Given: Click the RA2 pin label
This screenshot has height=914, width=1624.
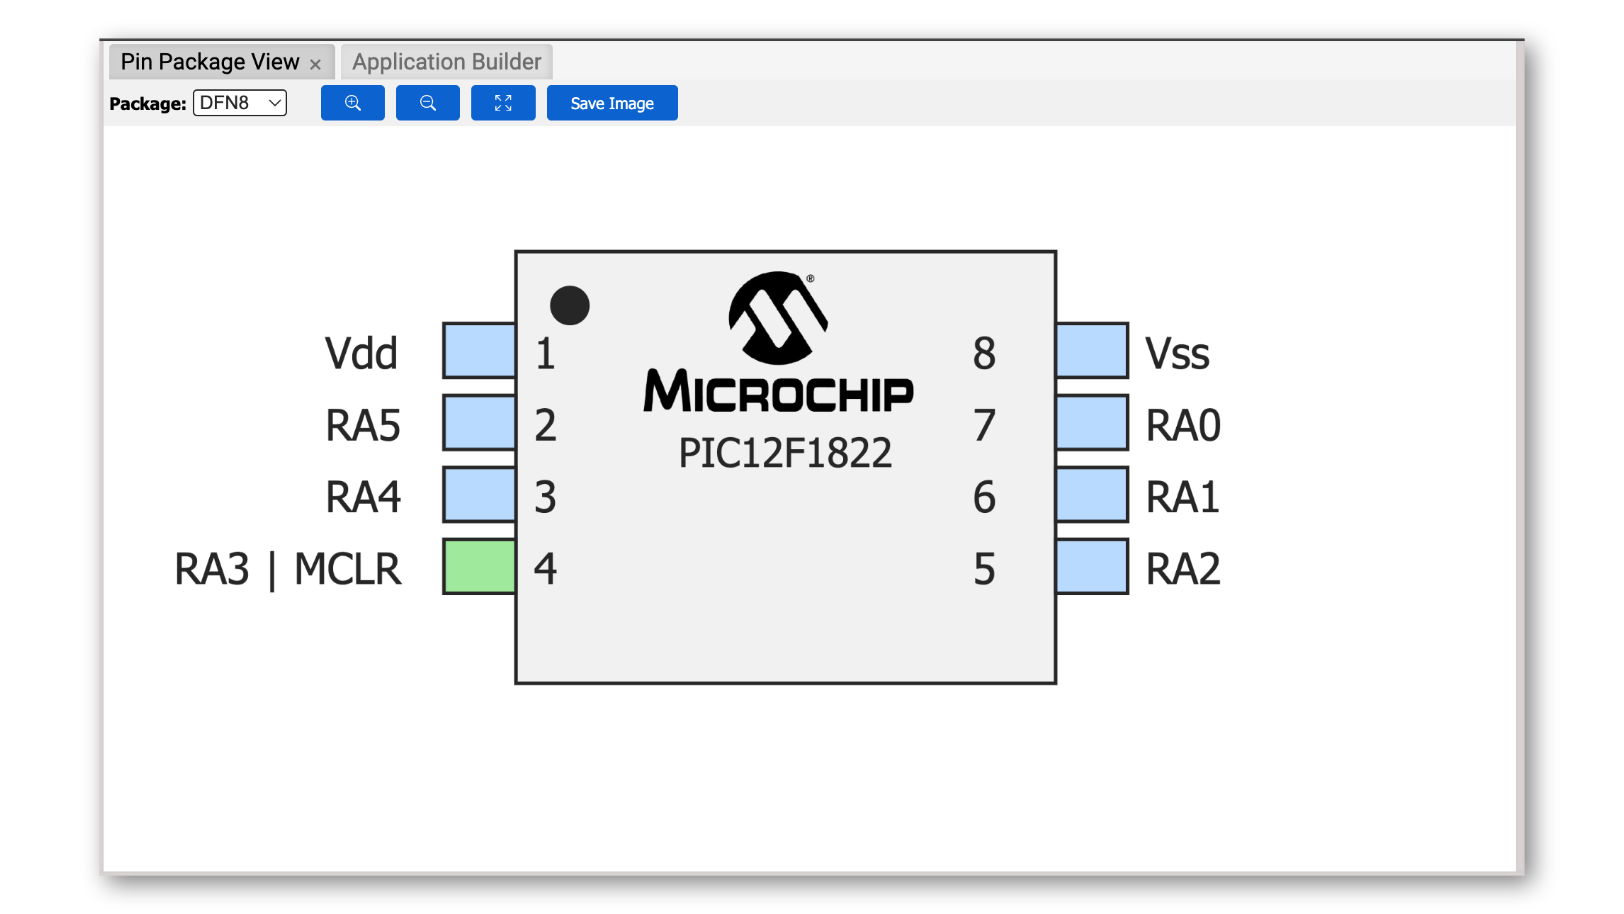Looking at the screenshot, I should click(x=1183, y=569).
